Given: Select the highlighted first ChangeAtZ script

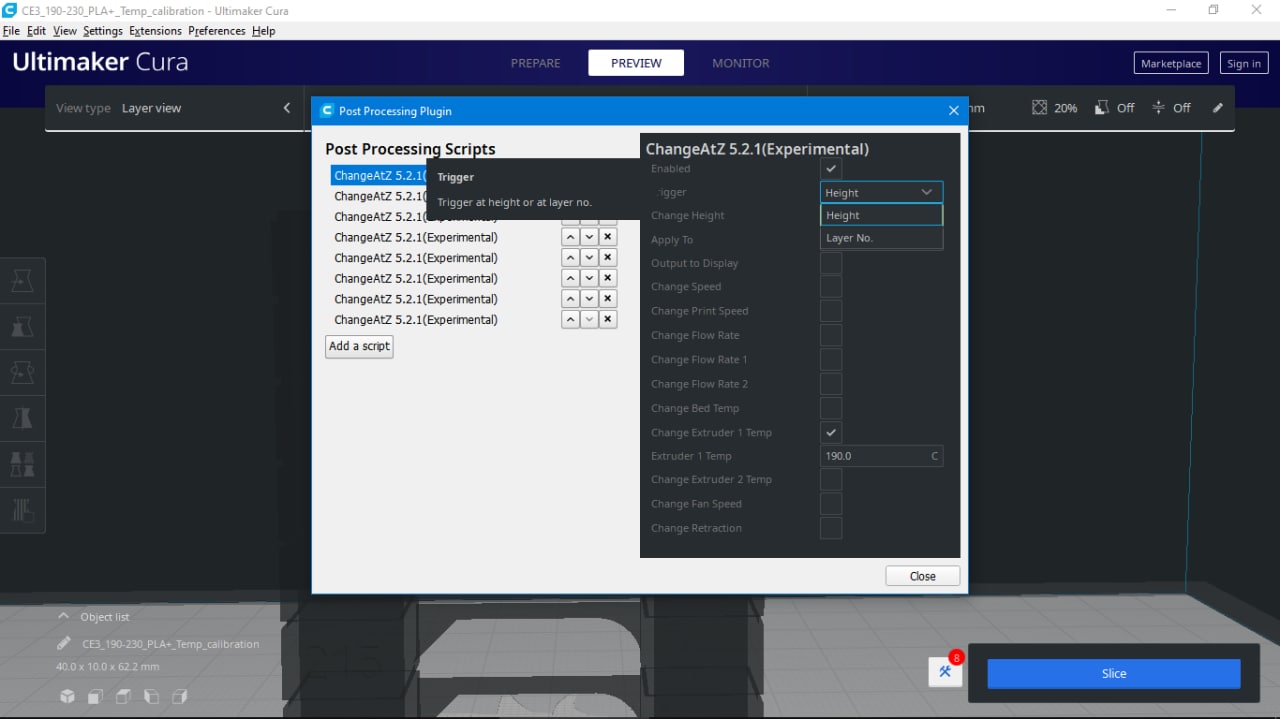Looking at the screenshot, I should pyautogui.click(x=380, y=175).
